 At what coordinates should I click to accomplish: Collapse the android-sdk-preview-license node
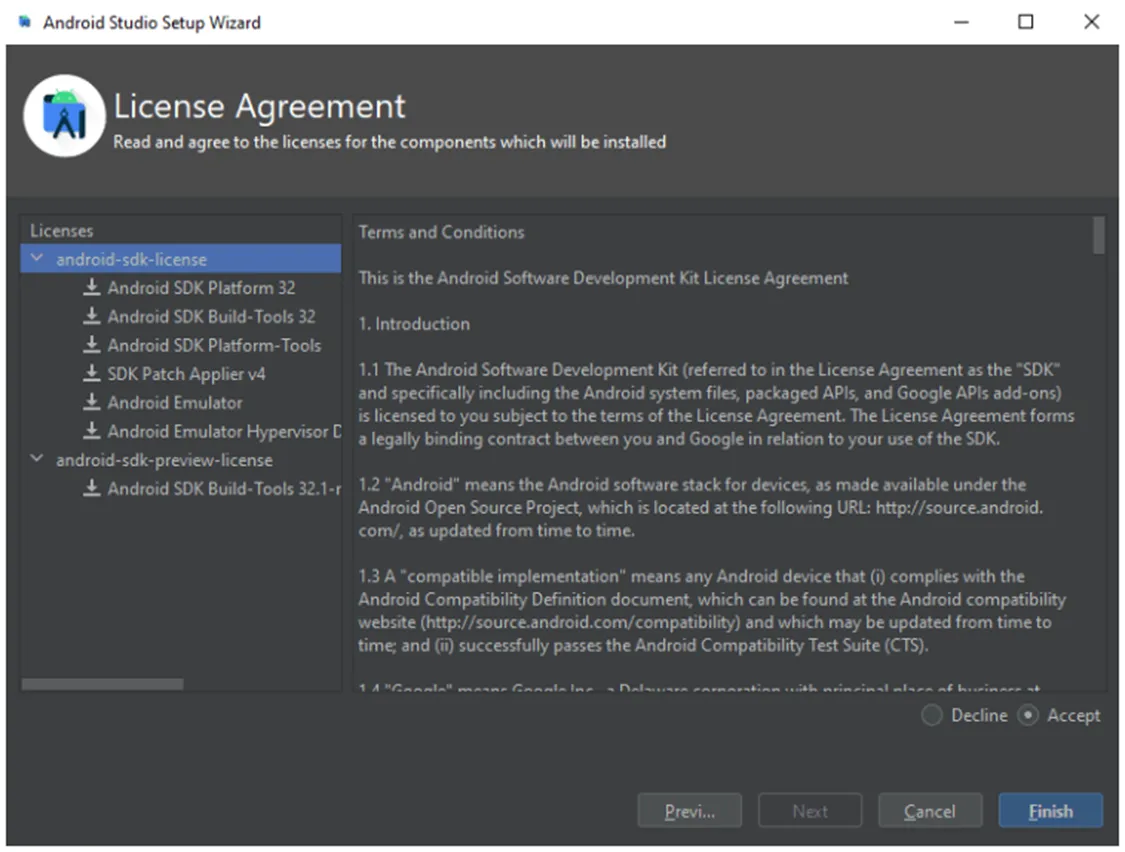click(37, 458)
